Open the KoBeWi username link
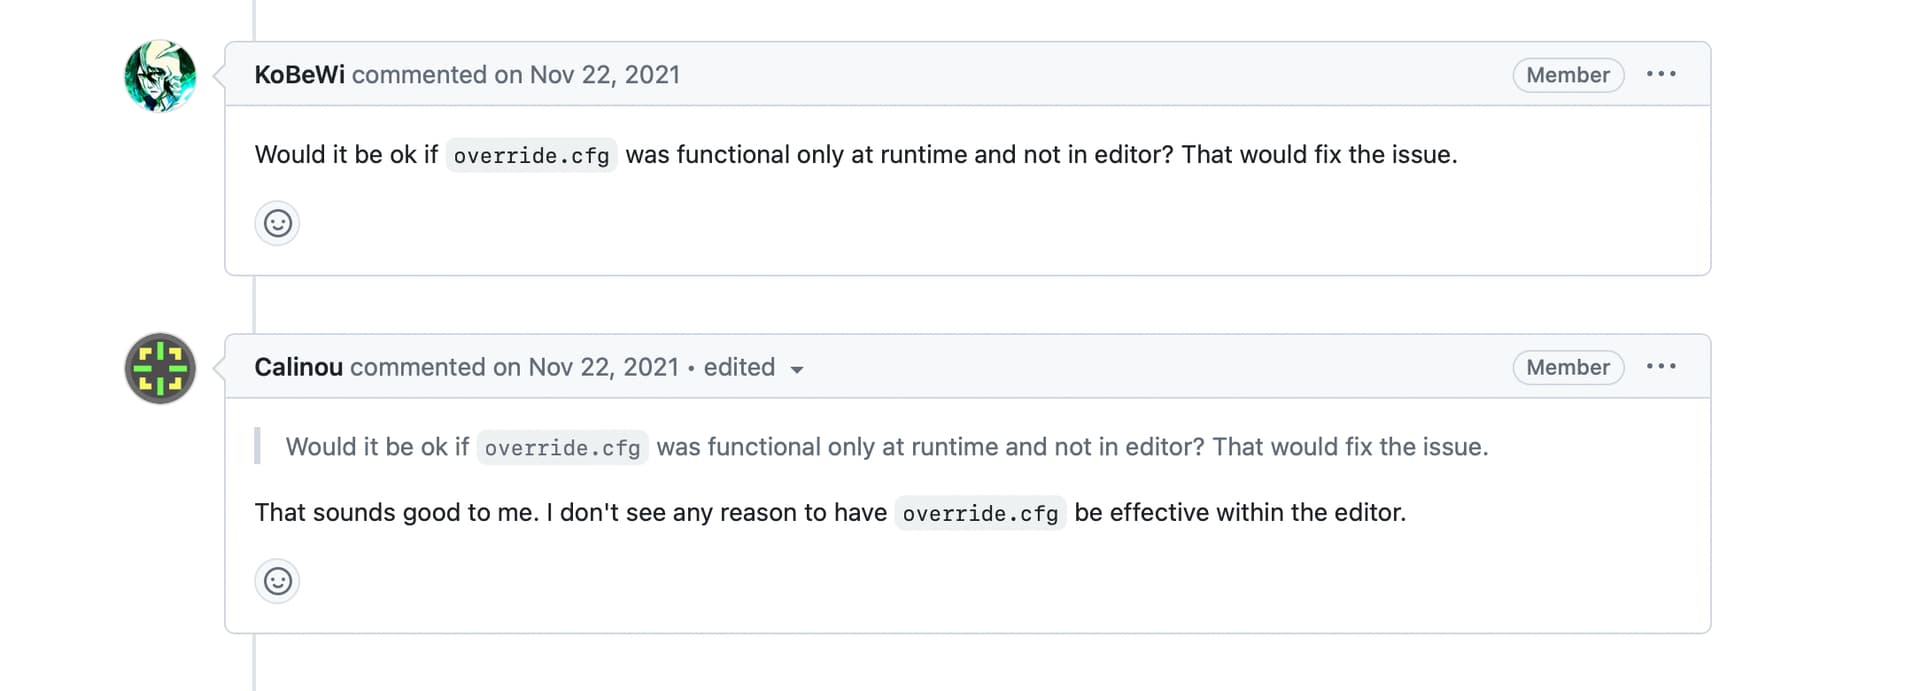This screenshot has height=691, width=1920. [x=299, y=75]
